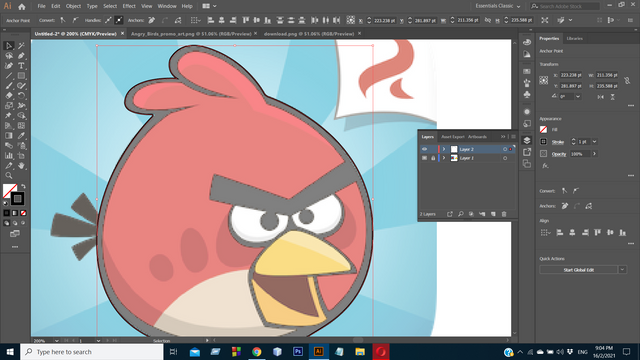Toggle lock on Layer 1
This screenshot has height=360, width=640.
(433, 158)
